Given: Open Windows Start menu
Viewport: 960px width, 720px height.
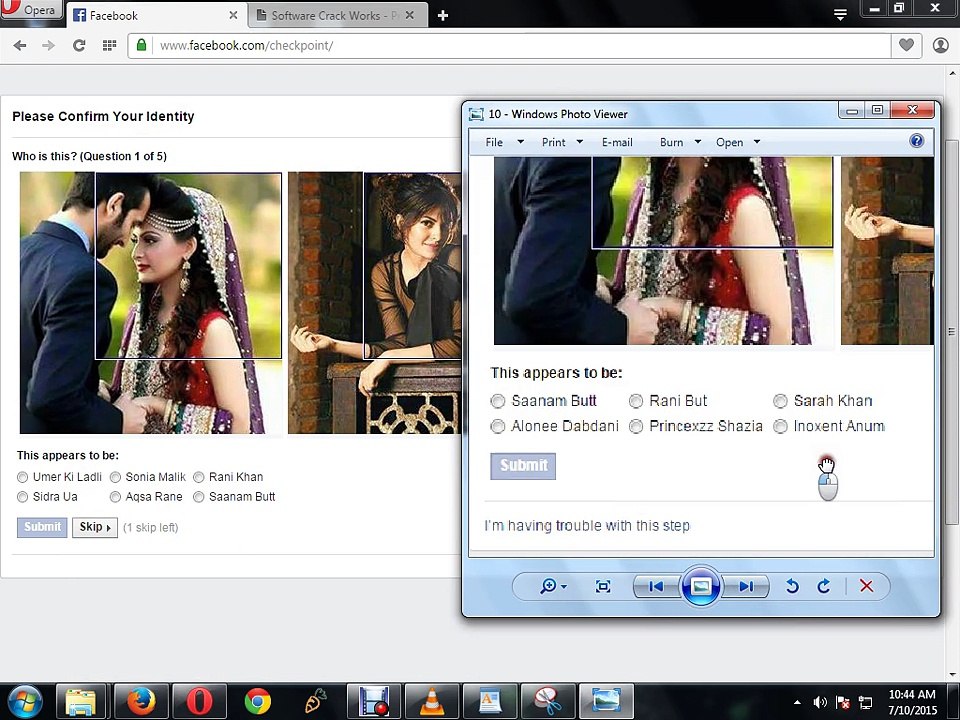Looking at the screenshot, I should pyautogui.click(x=24, y=702).
